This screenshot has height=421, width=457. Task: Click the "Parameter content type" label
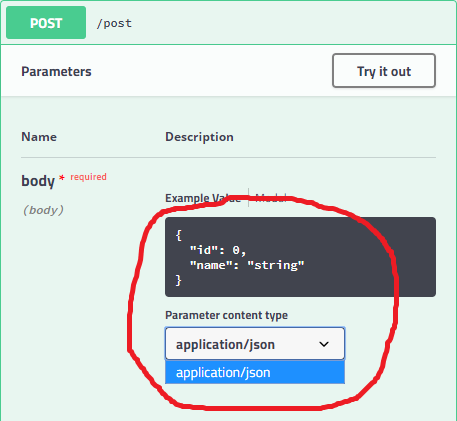[226, 315]
